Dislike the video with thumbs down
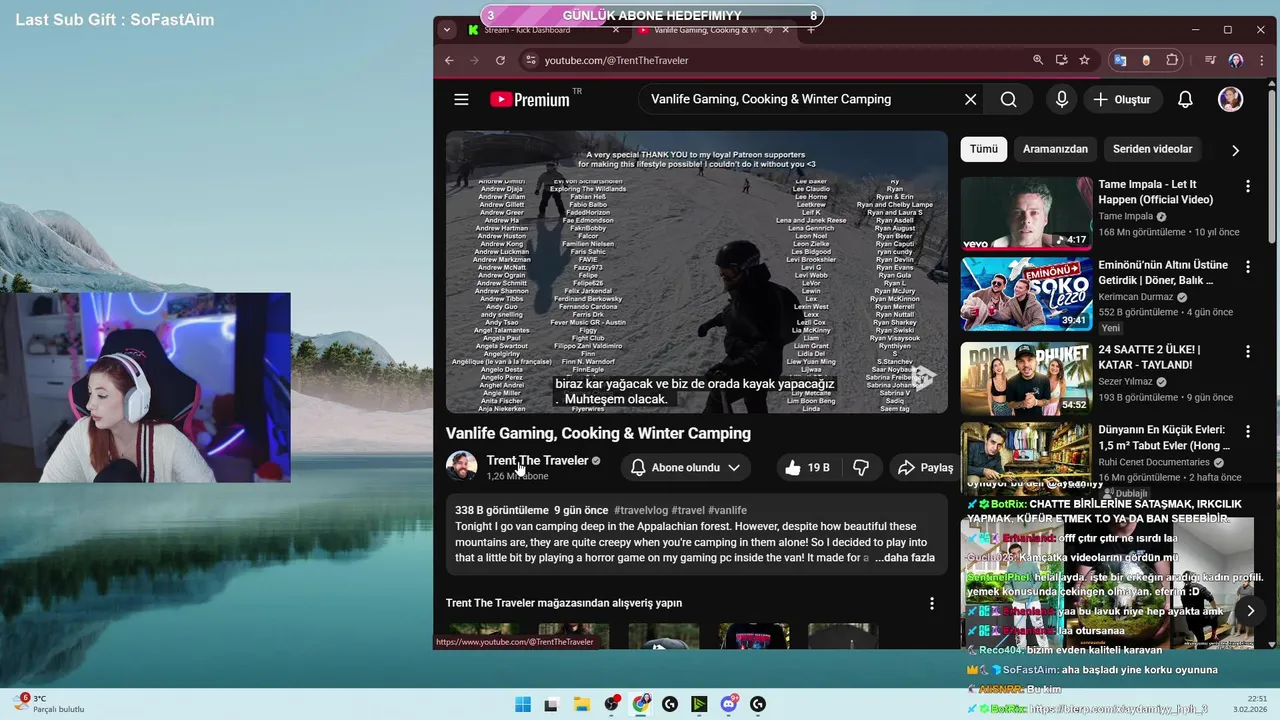Viewport: 1280px width, 720px height. tap(861, 468)
